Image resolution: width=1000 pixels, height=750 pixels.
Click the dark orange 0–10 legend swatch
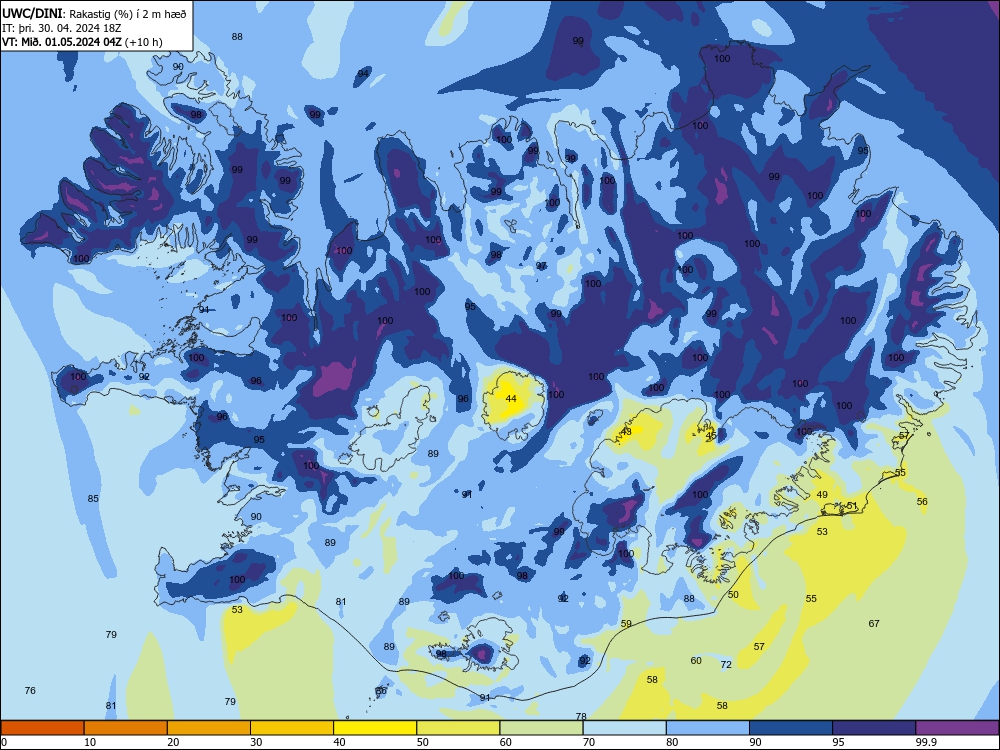[42, 728]
